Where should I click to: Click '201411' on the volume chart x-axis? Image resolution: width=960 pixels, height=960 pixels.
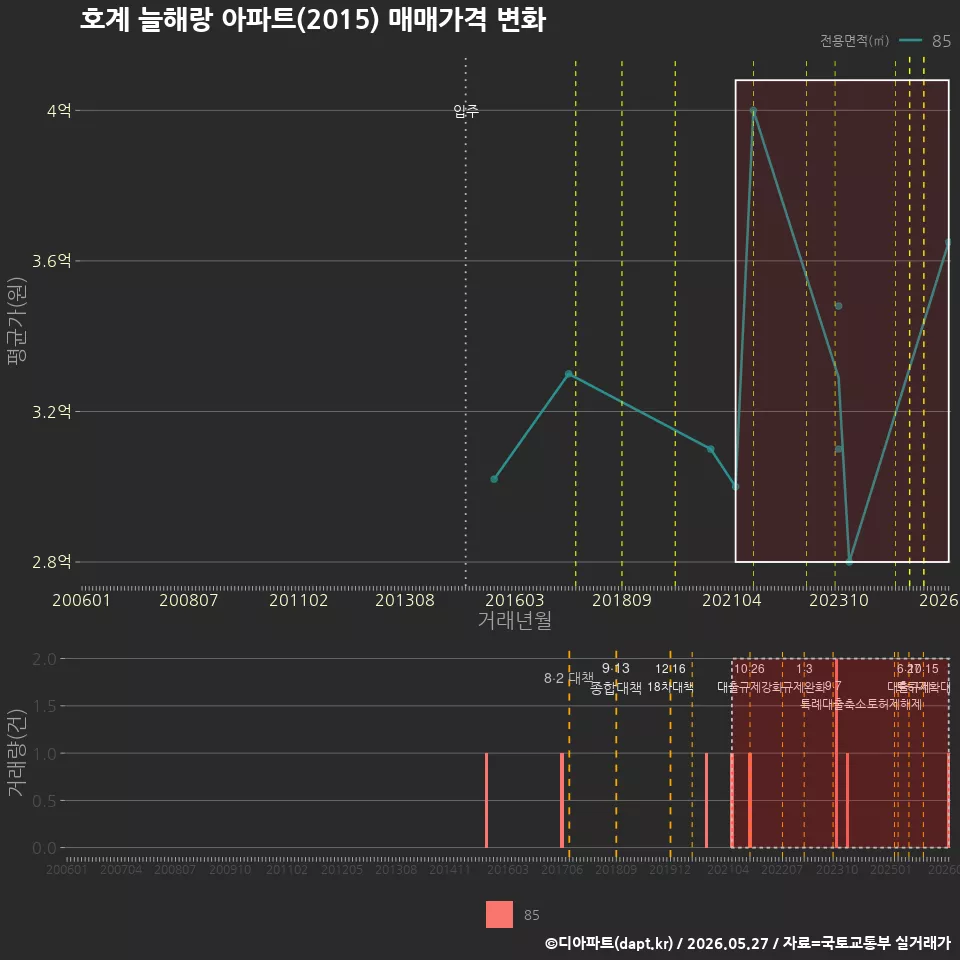[450, 869]
